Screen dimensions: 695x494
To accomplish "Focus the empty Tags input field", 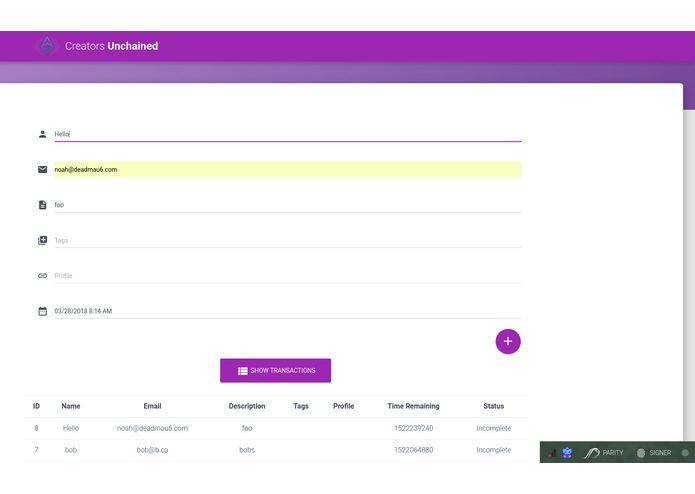I will [x=288, y=240].
